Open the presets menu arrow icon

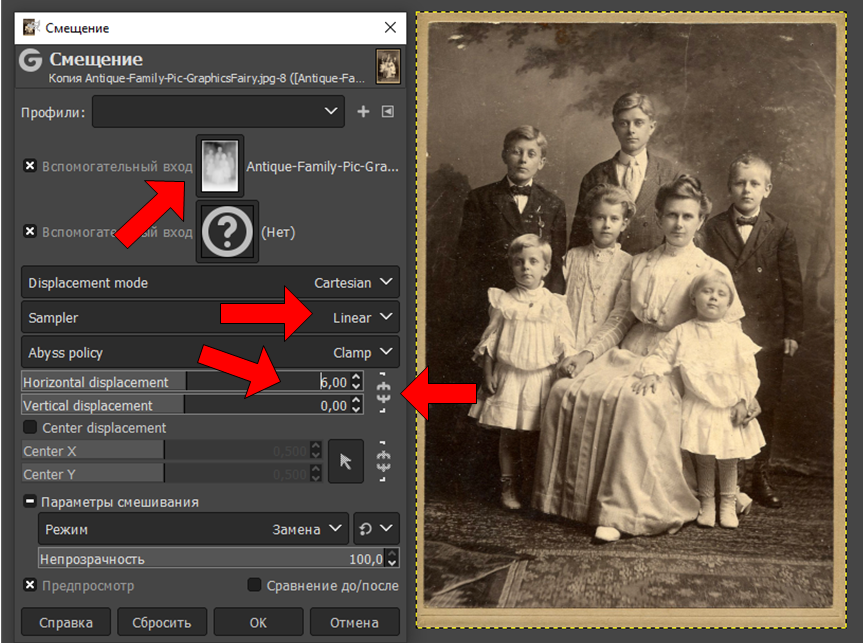387,112
